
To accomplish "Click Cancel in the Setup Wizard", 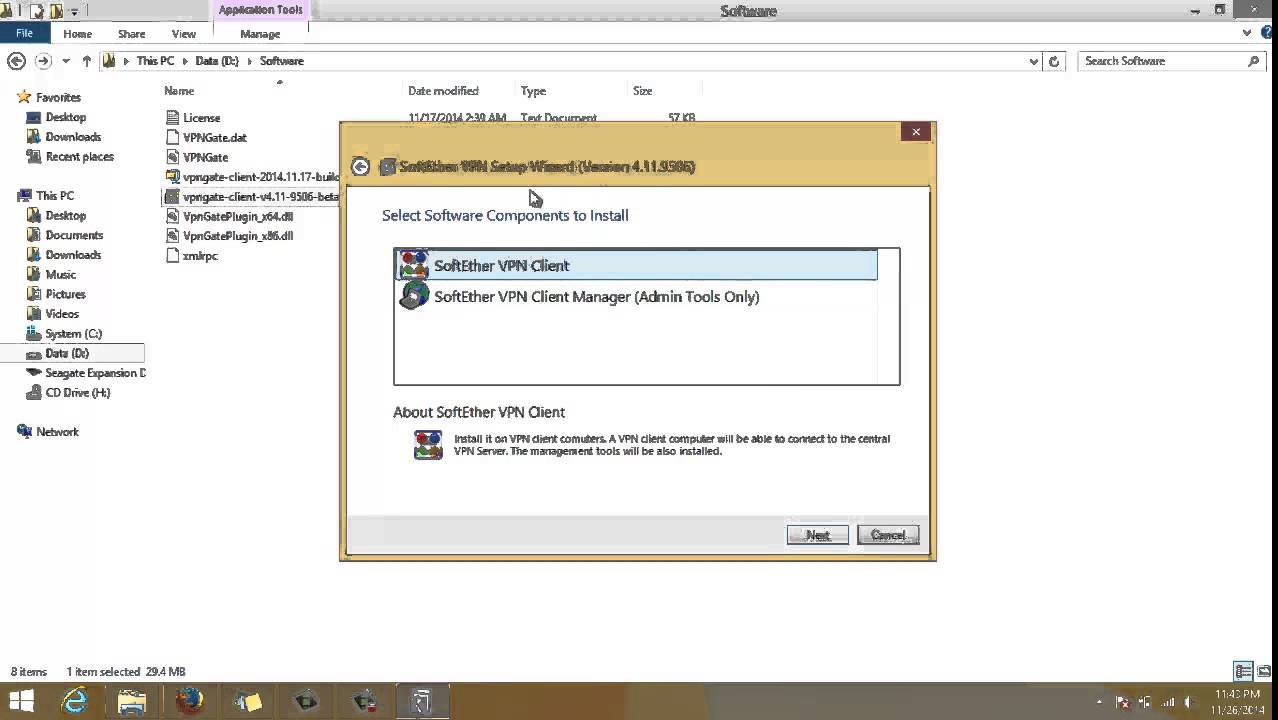I will 888,535.
